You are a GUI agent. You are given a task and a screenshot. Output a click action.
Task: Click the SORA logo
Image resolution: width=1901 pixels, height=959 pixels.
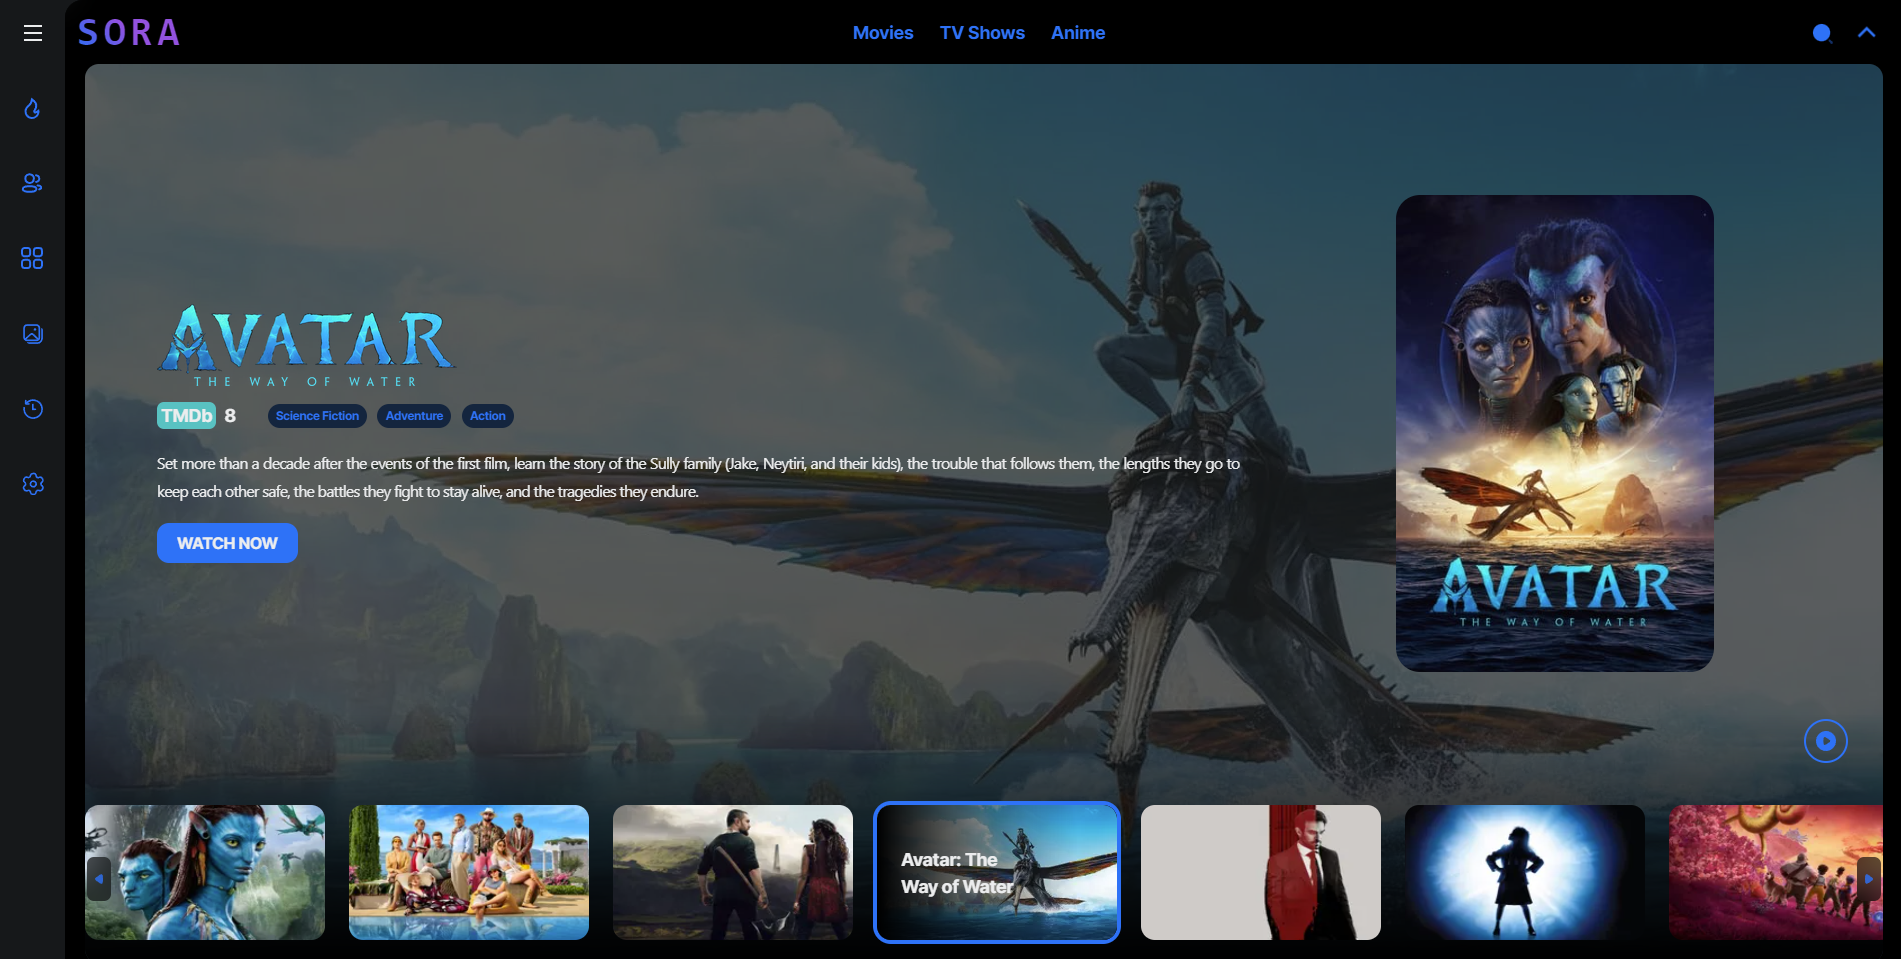click(130, 33)
